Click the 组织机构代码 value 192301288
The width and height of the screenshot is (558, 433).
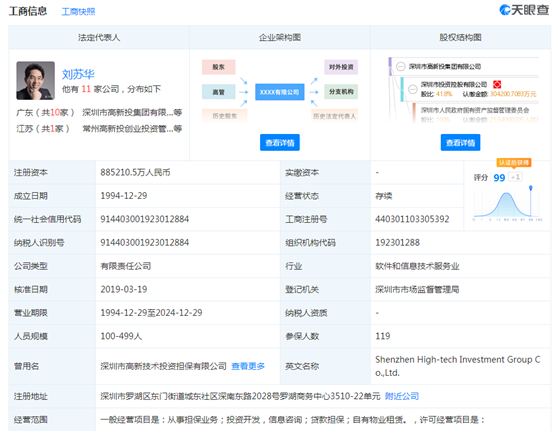(398, 243)
